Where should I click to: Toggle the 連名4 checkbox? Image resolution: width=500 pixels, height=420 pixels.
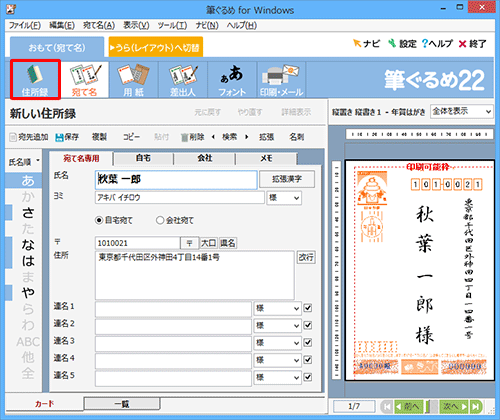coord(308,360)
